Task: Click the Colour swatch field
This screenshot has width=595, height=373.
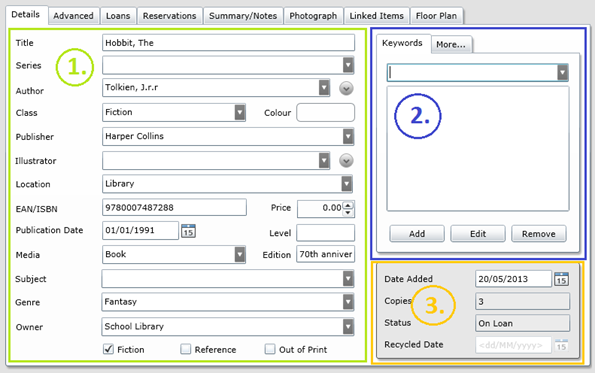Action: pyautogui.click(x=326, y=113)
